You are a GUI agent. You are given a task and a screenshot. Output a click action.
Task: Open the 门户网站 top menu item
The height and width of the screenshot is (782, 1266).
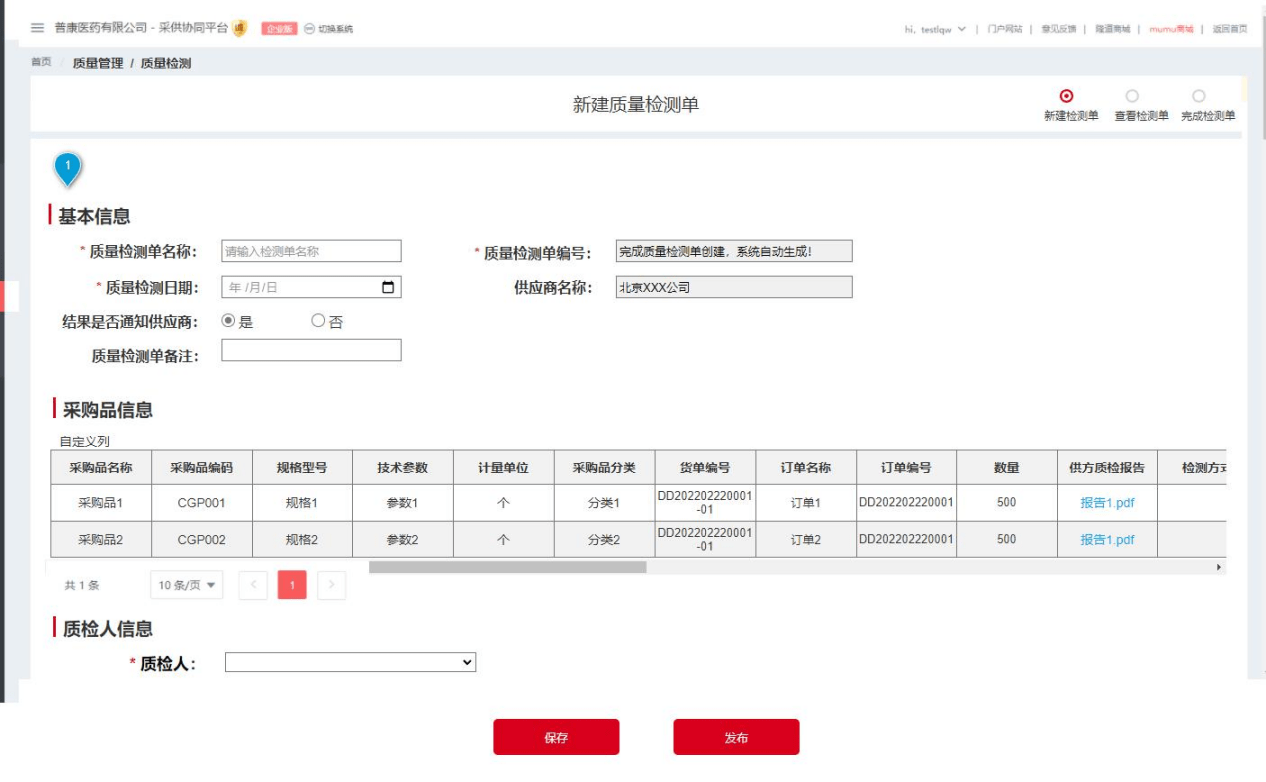coord(1004,29)
